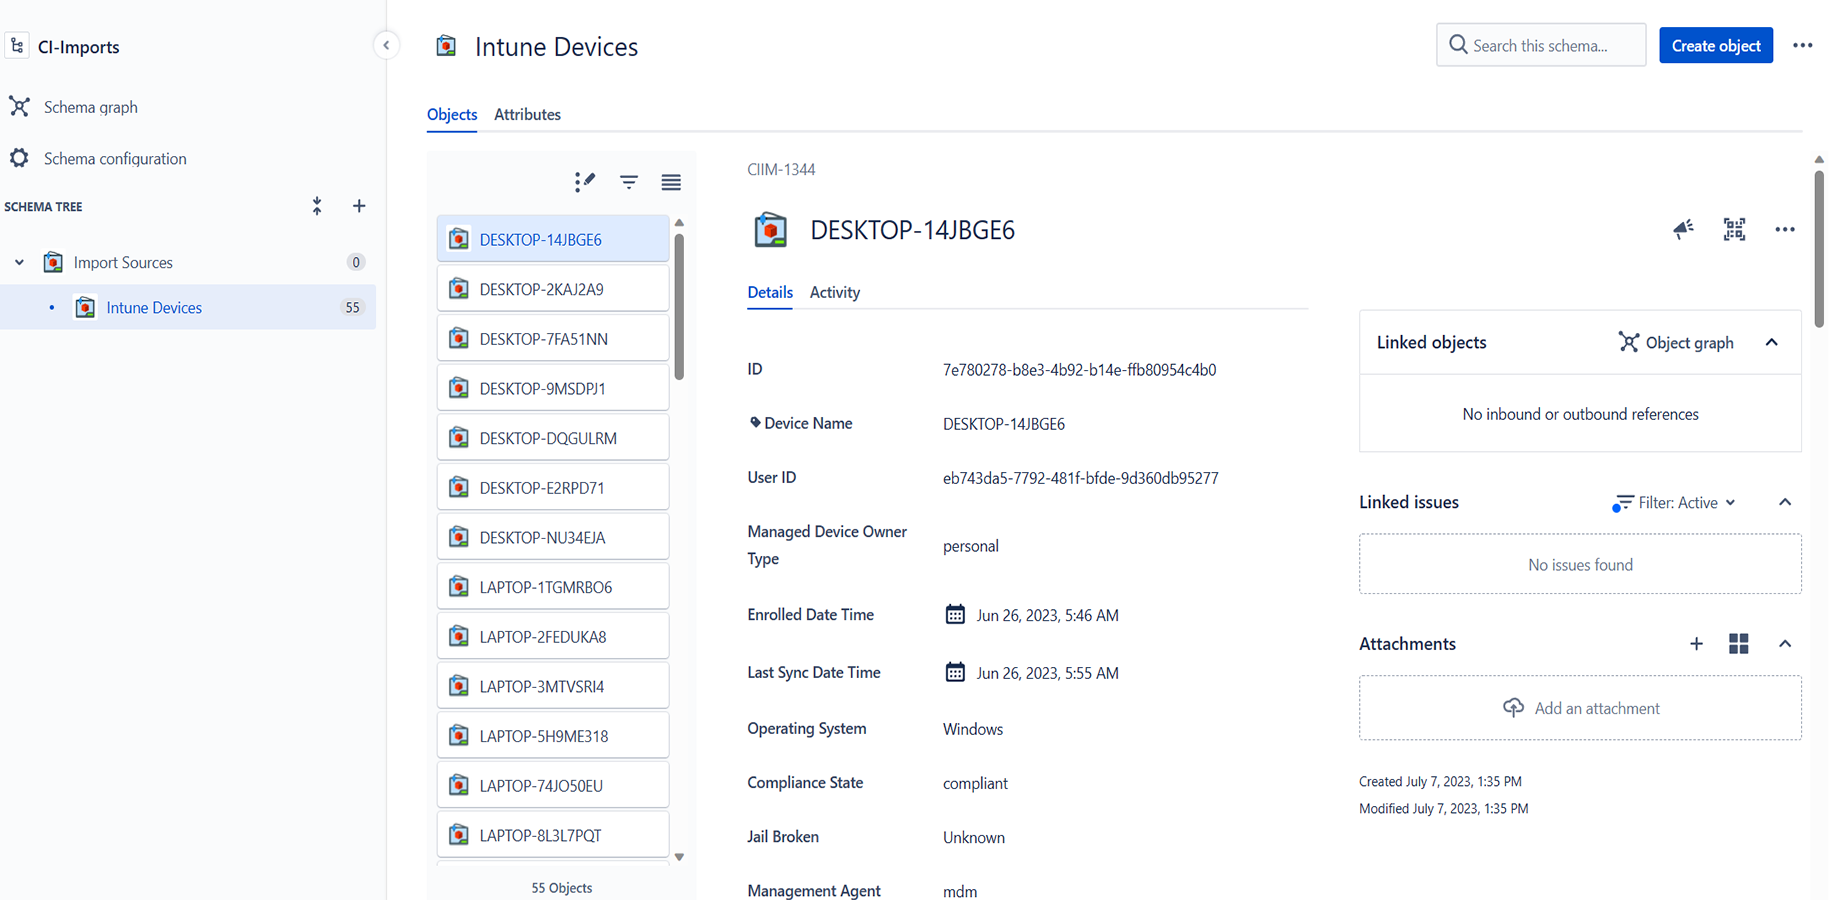Select DESKTOP-14JBGE6 in the object list
This screenshot has width=1840, height=900.
point(553,239)
